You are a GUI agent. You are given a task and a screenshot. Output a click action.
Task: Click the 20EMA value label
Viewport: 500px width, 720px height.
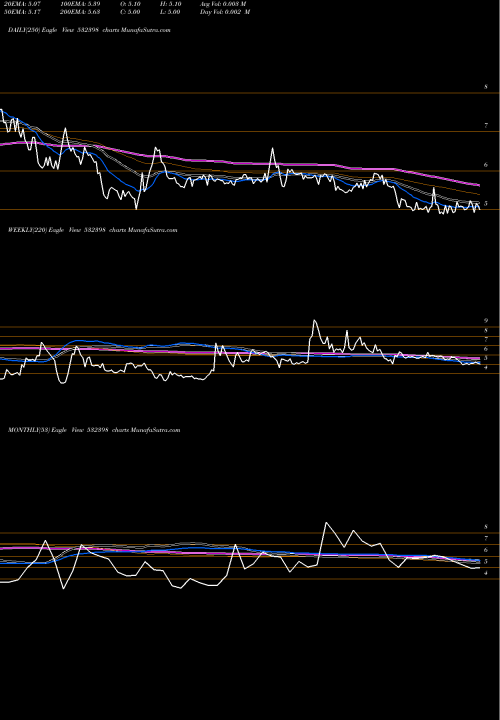click(22, 4)
